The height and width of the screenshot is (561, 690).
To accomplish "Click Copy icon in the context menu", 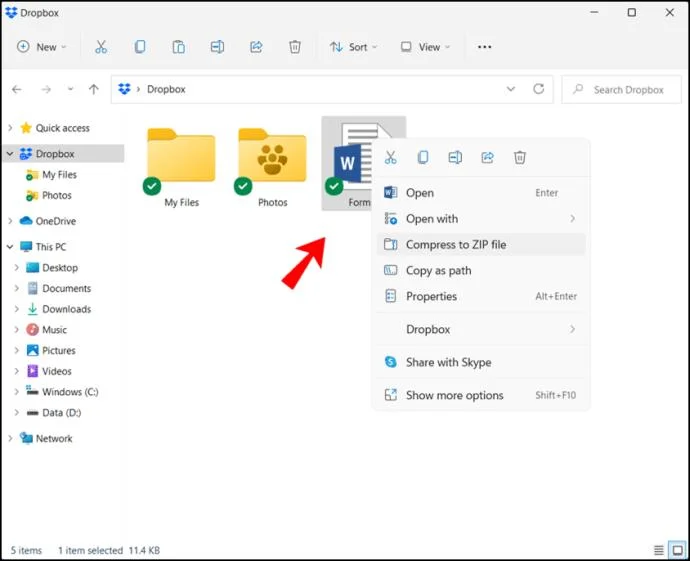I will click(x=423, y=157).
